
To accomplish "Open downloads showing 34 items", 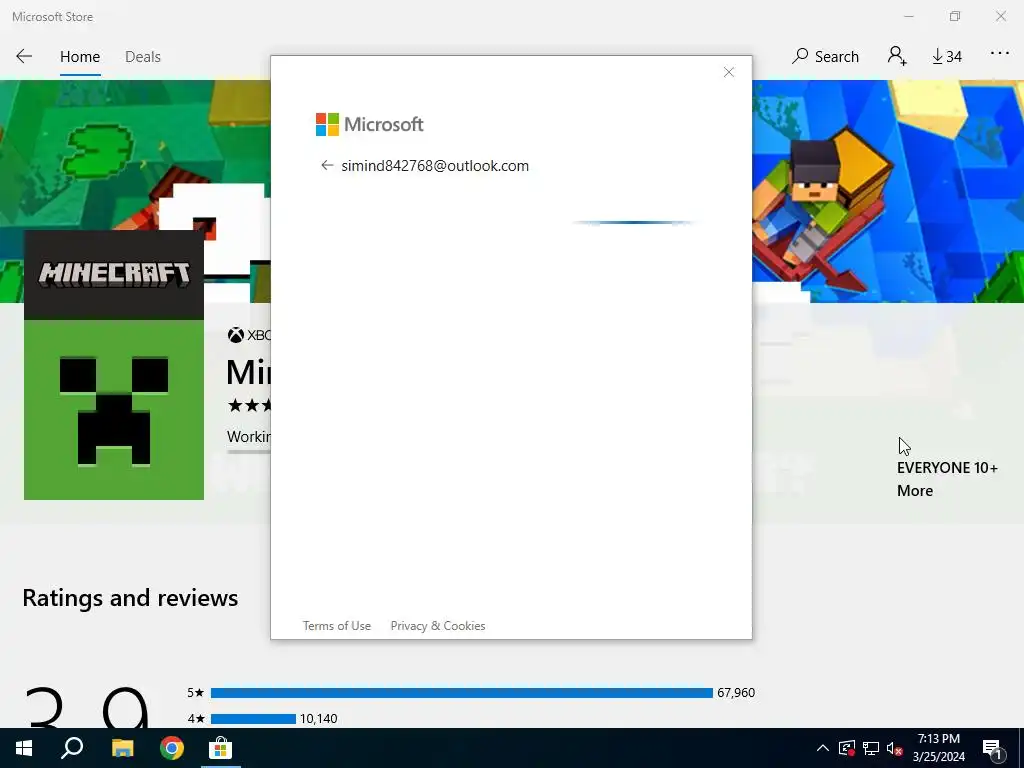I will pos(947,57).
